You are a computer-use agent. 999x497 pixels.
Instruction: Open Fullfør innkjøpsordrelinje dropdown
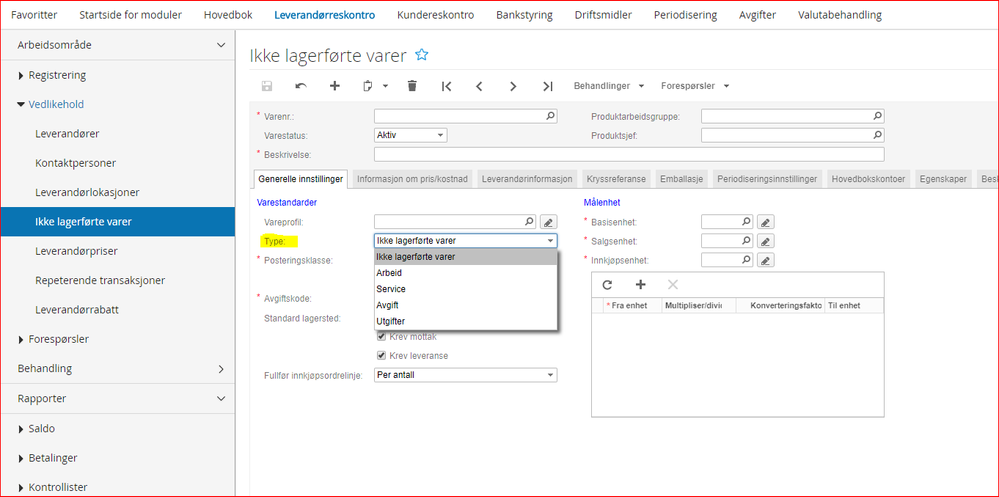(465, 375)
